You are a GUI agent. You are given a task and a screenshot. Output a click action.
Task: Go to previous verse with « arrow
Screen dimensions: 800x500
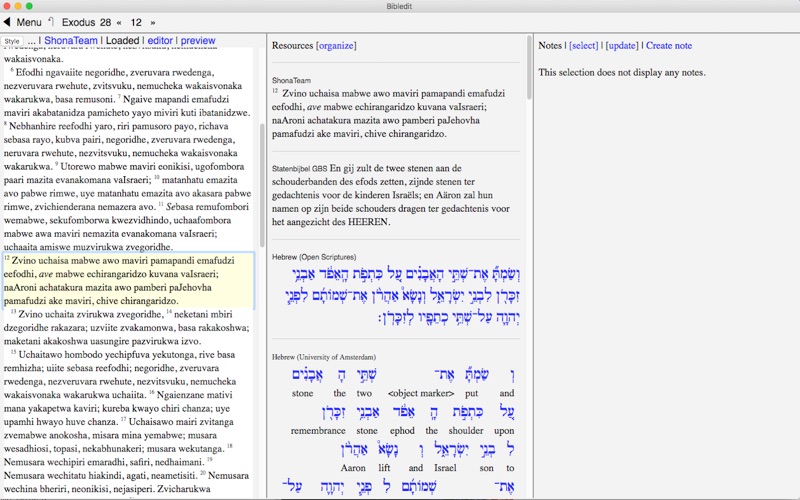click(x=119, y=22)
